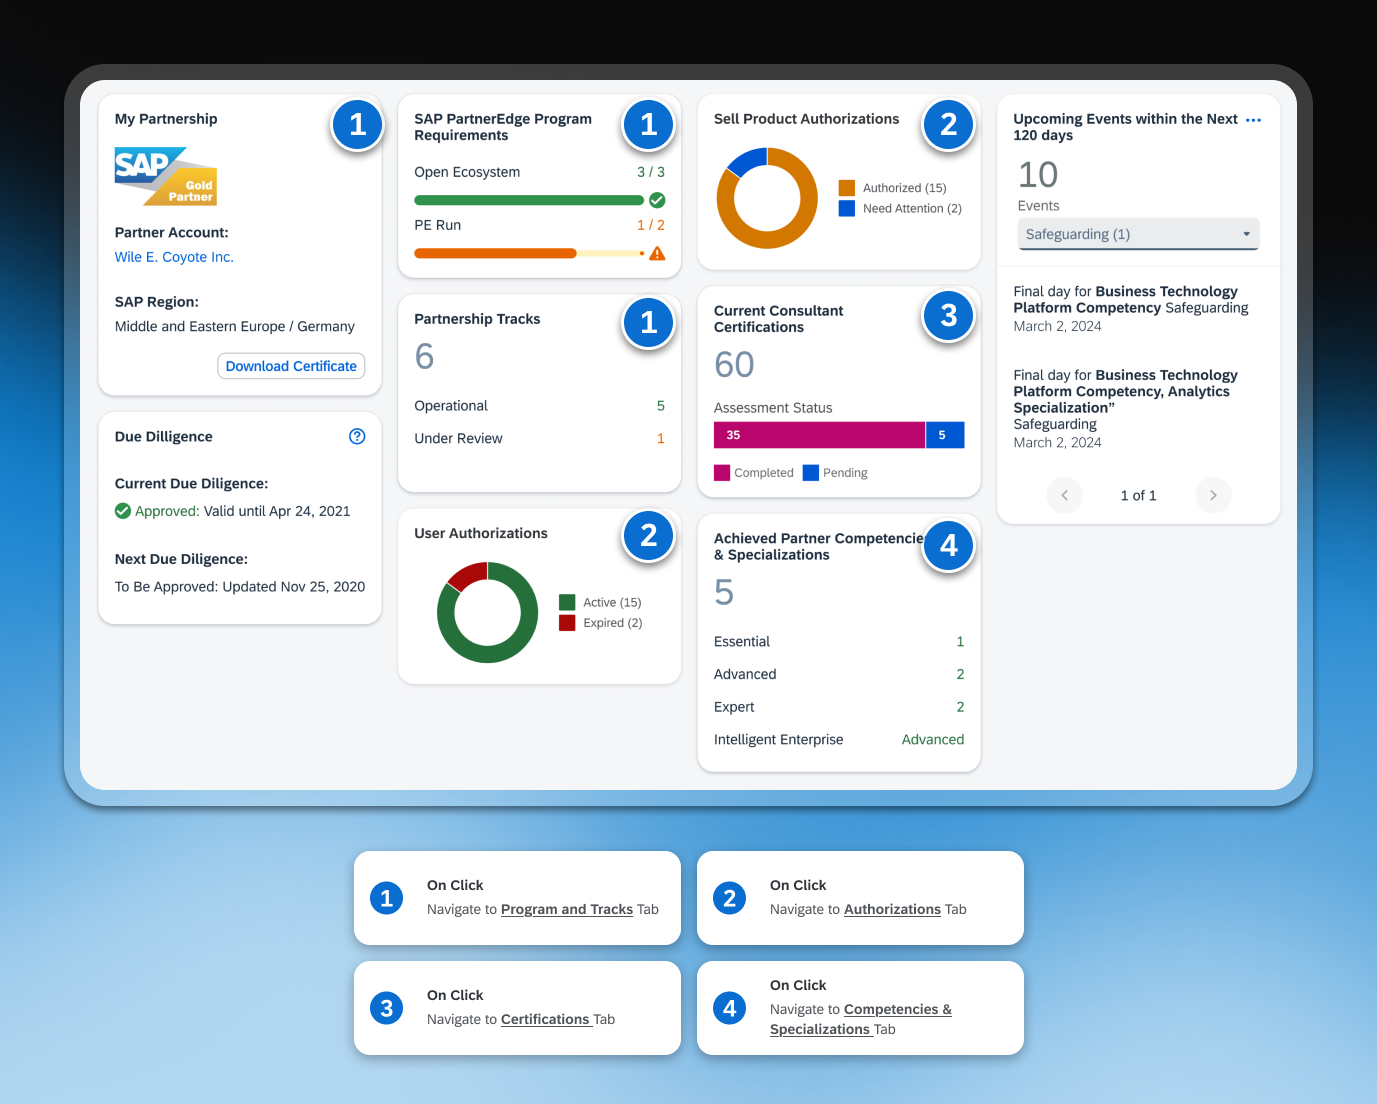This screenshot has width=1377, height=1104.
Task: Open the Safeguarding (1) events filter dropdown
Action: click(x=1138, y=234)
